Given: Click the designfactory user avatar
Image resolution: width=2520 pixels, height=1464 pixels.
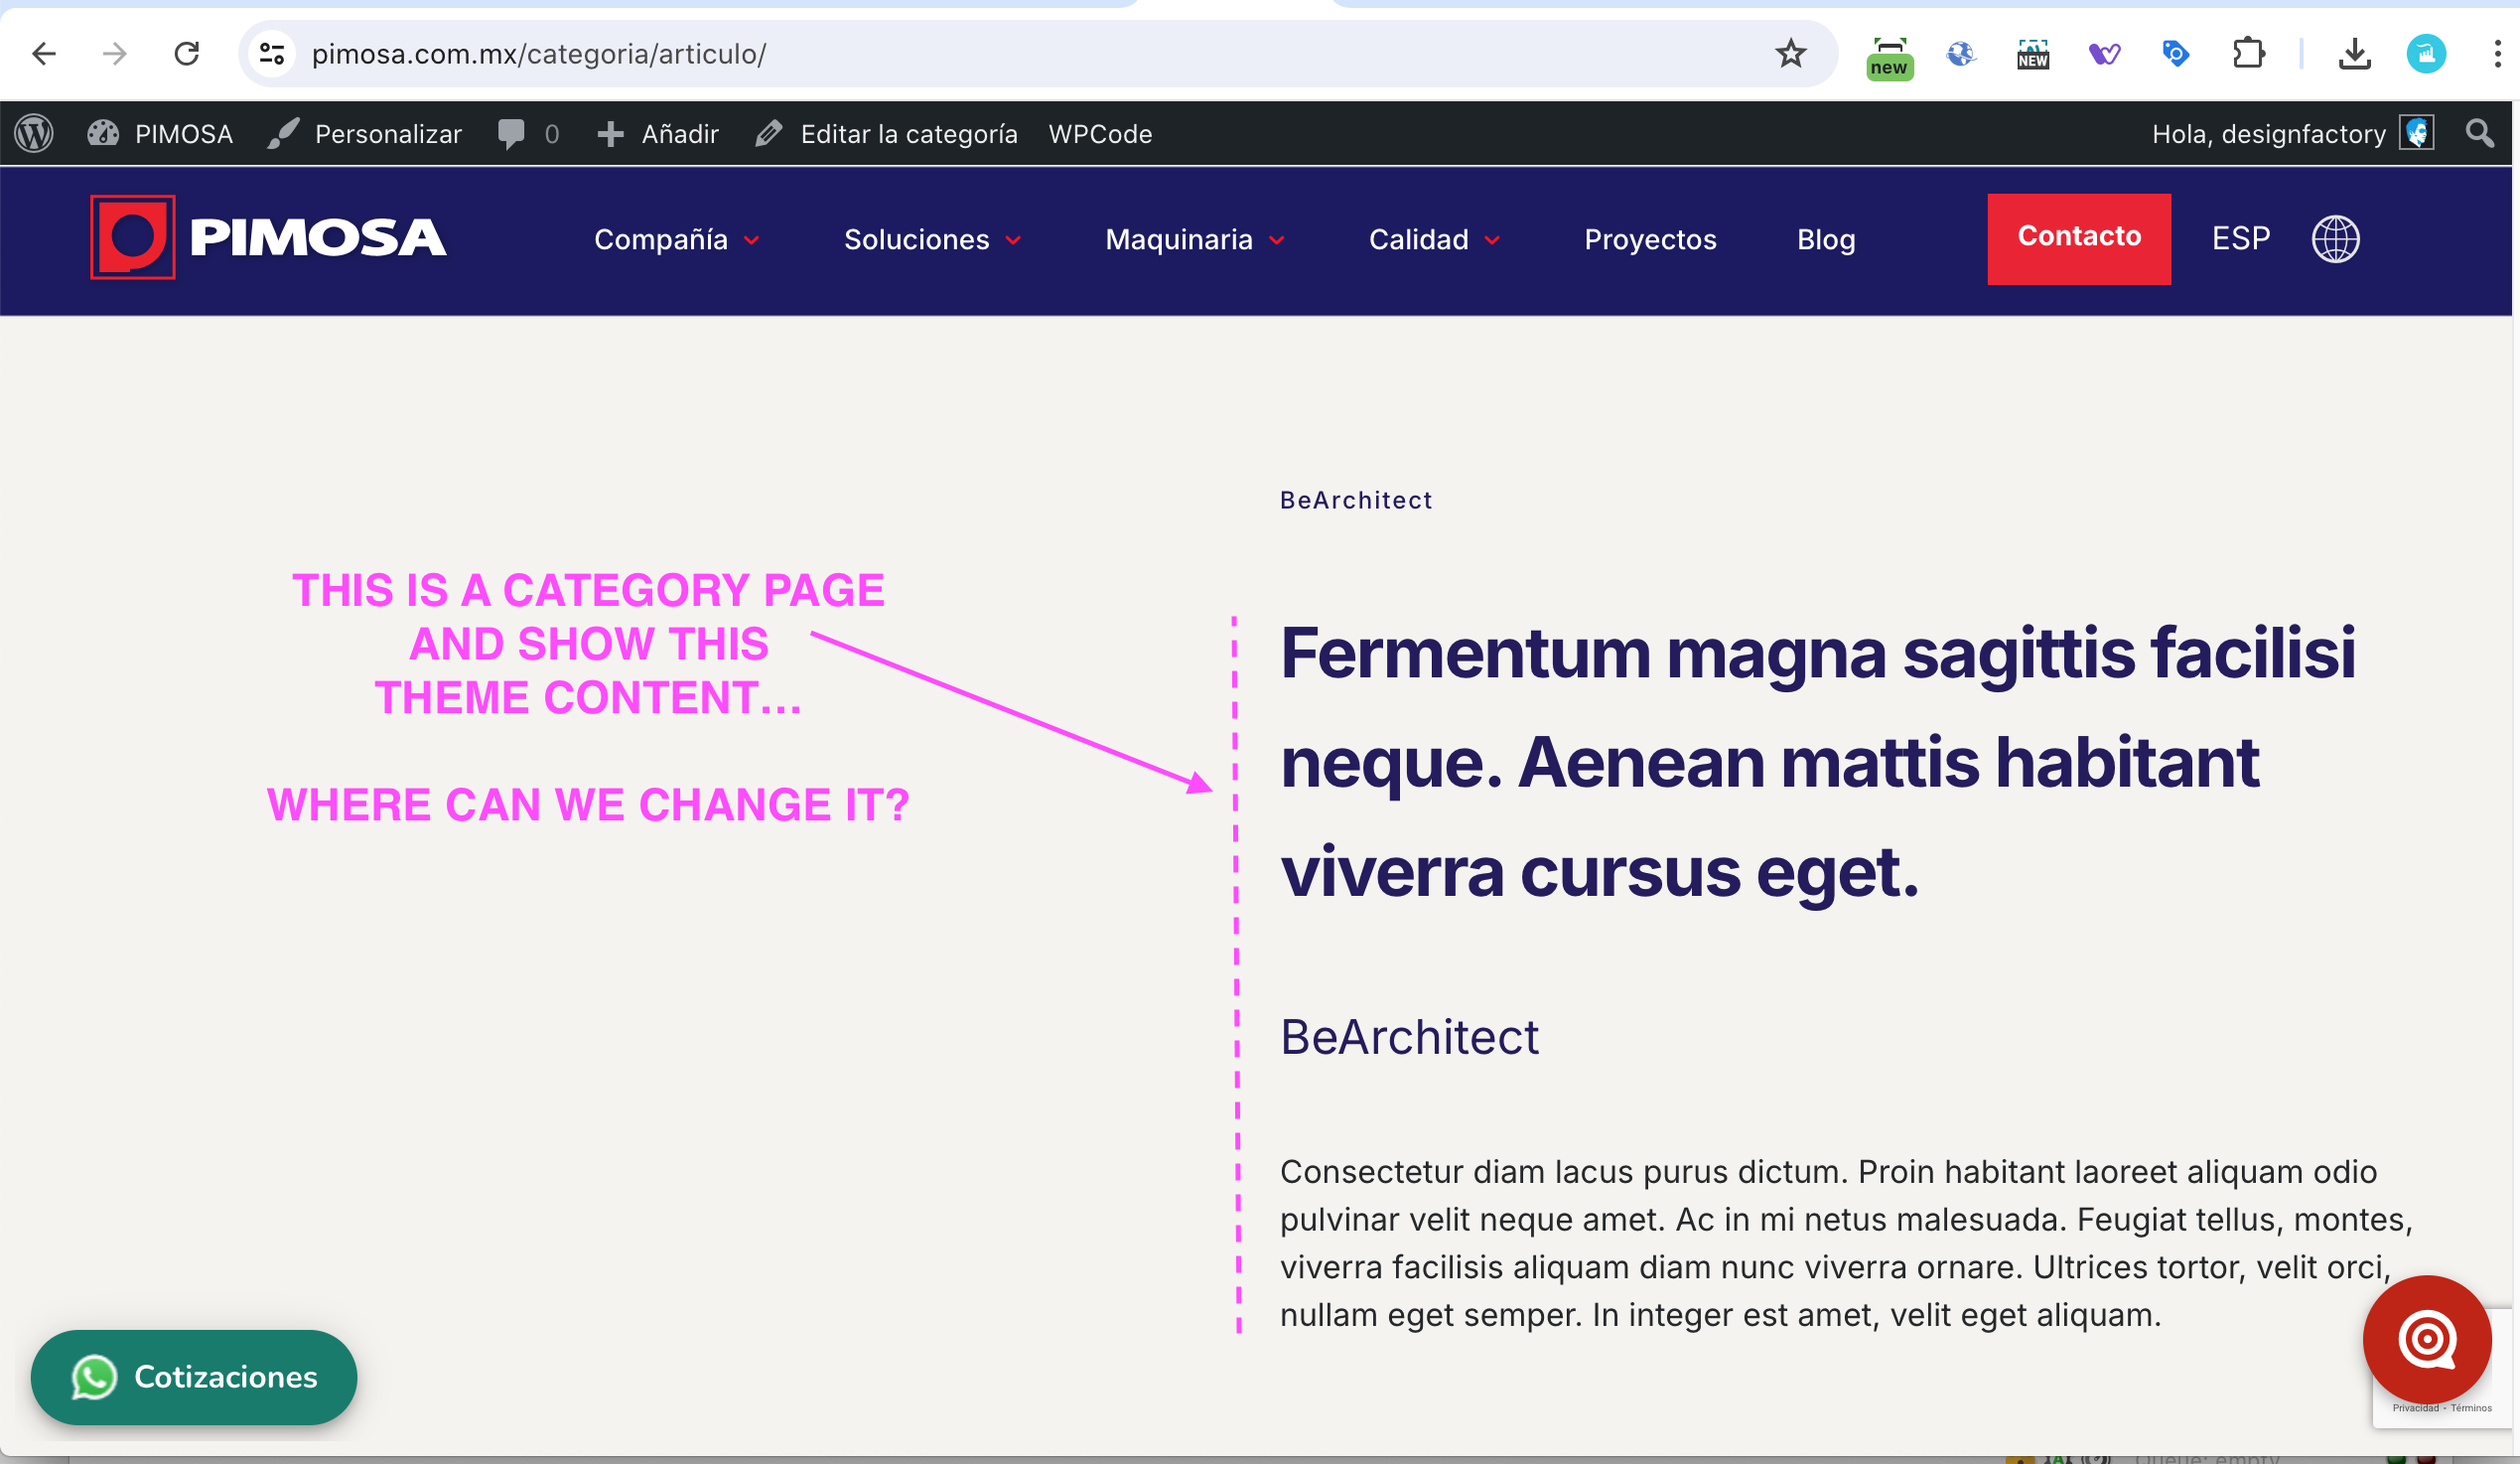Looking at the screenshot, I should pos(2417,133).
